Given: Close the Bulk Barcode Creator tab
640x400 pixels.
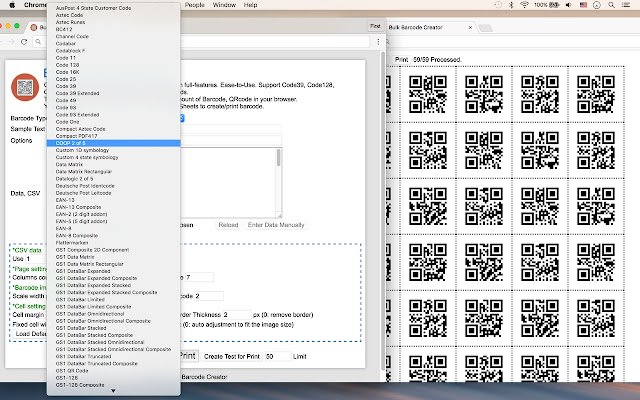Looking at the screenshot, I should pyautogui.click(x=470, y=27).
